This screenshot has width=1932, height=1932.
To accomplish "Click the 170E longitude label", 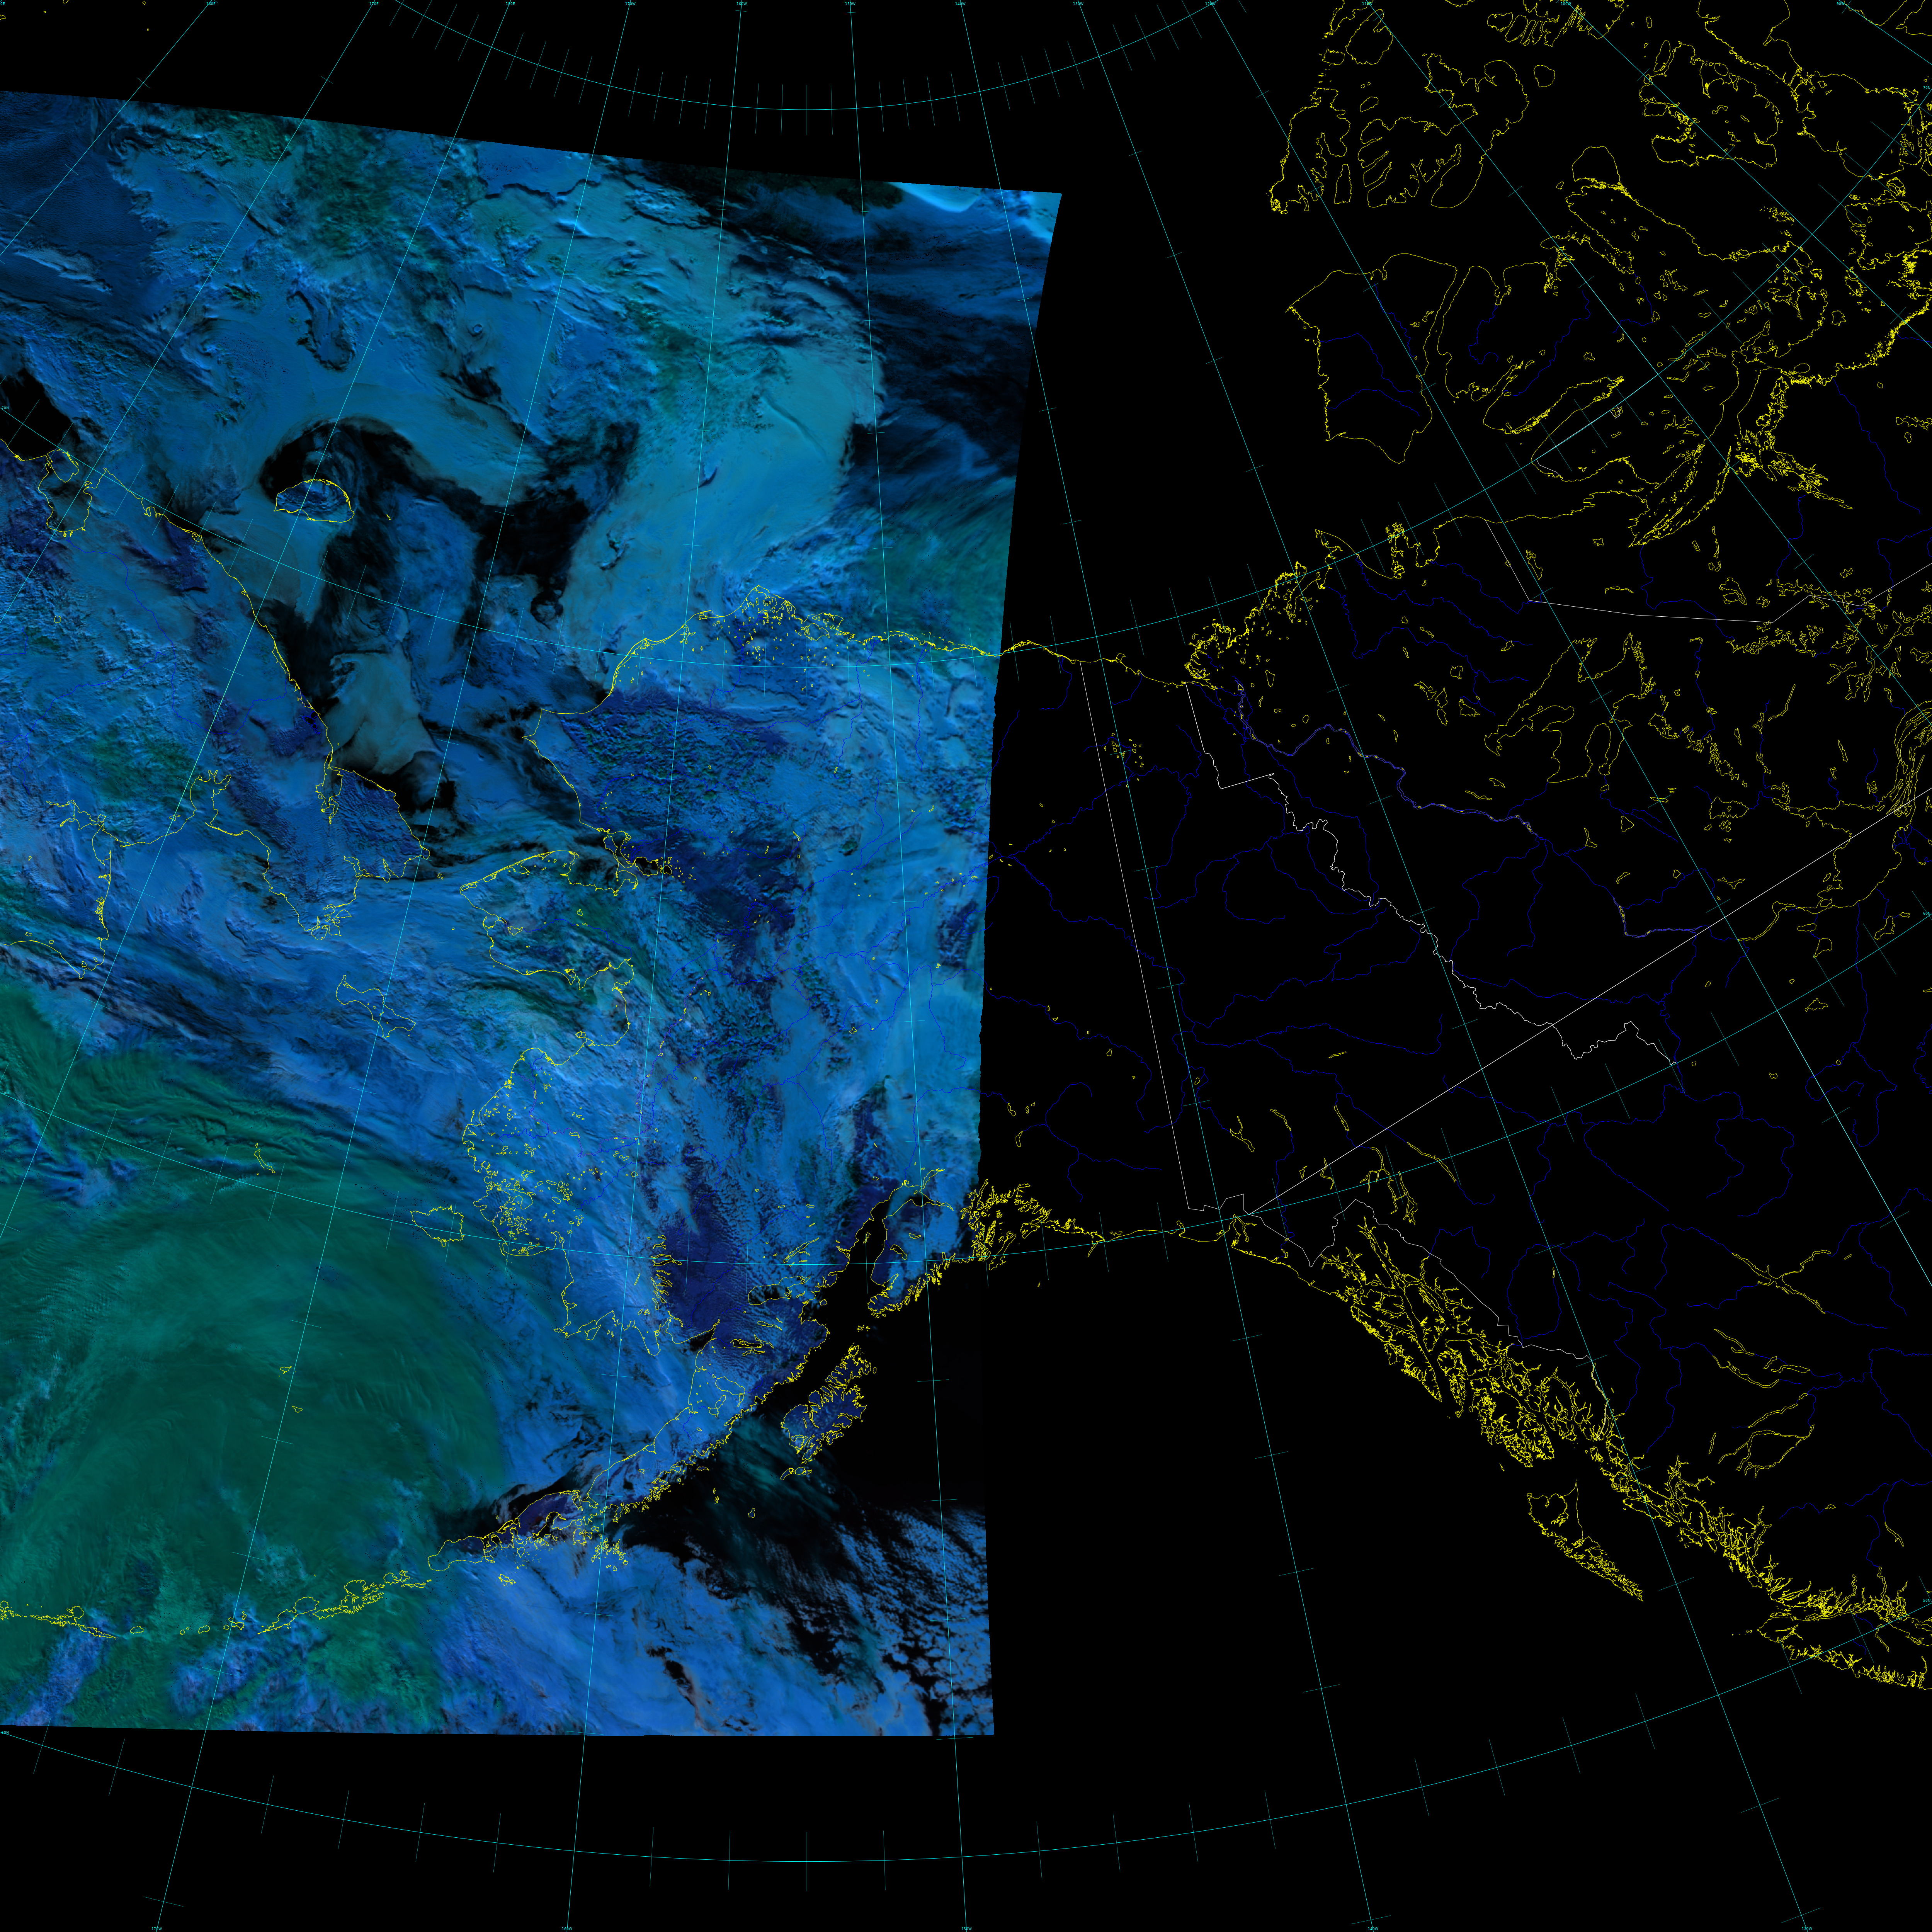I will (374, 4).
